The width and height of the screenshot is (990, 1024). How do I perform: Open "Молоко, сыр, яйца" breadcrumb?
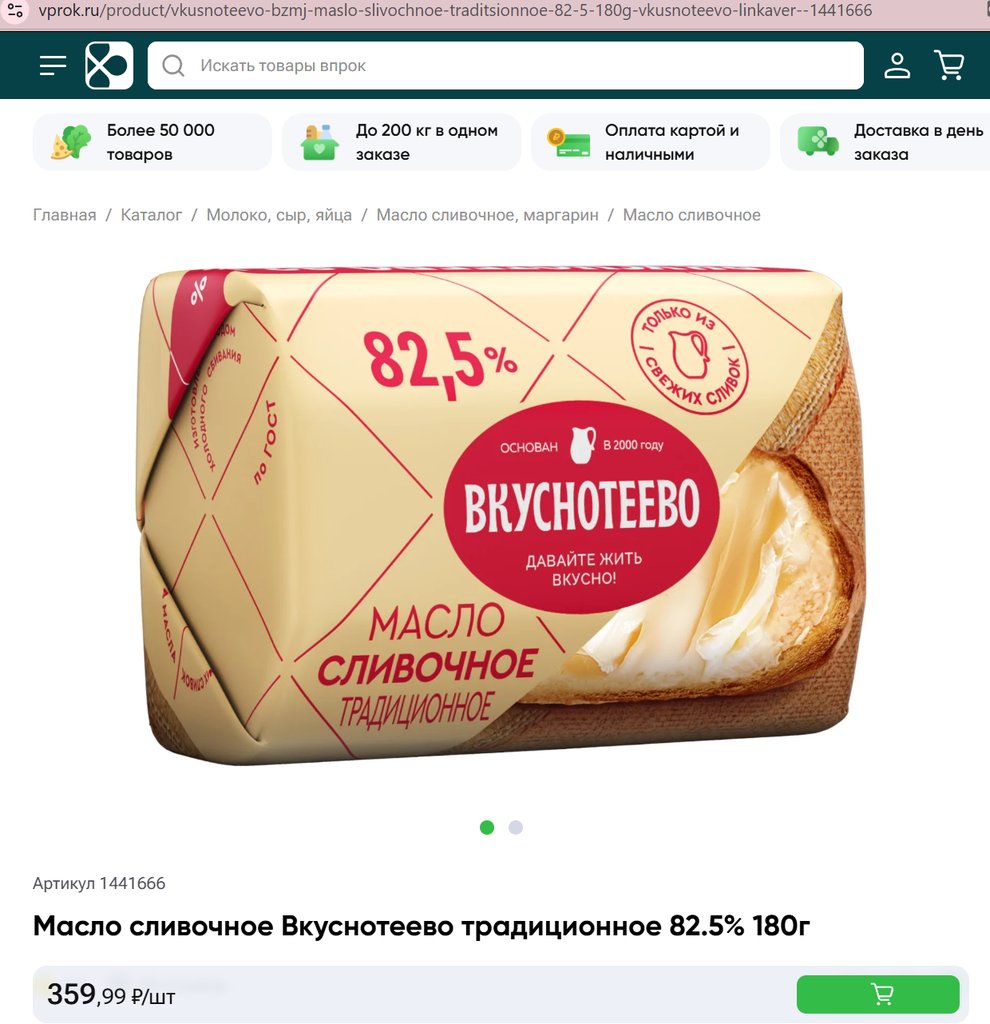pyautogui.click(x=279, y=215)
